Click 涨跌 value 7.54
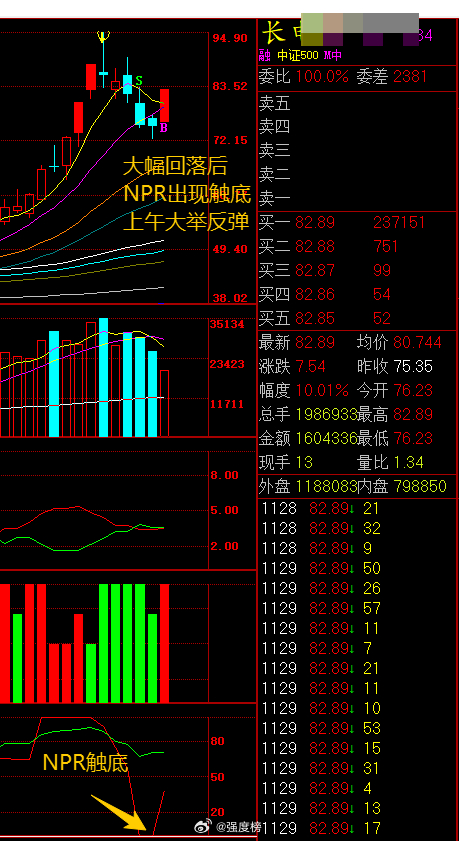Viewport: 459px width, 841px height. tap(310, 366)
